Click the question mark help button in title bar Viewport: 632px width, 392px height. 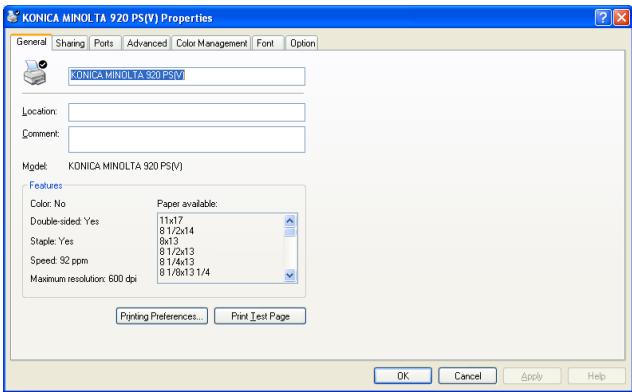602,18
